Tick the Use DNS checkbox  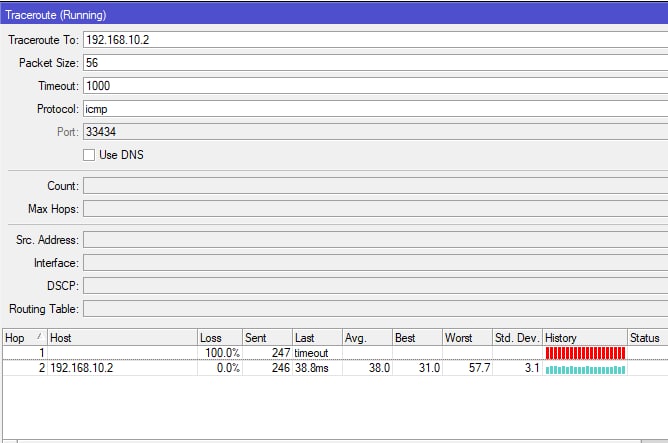click(x=89, y=155)
